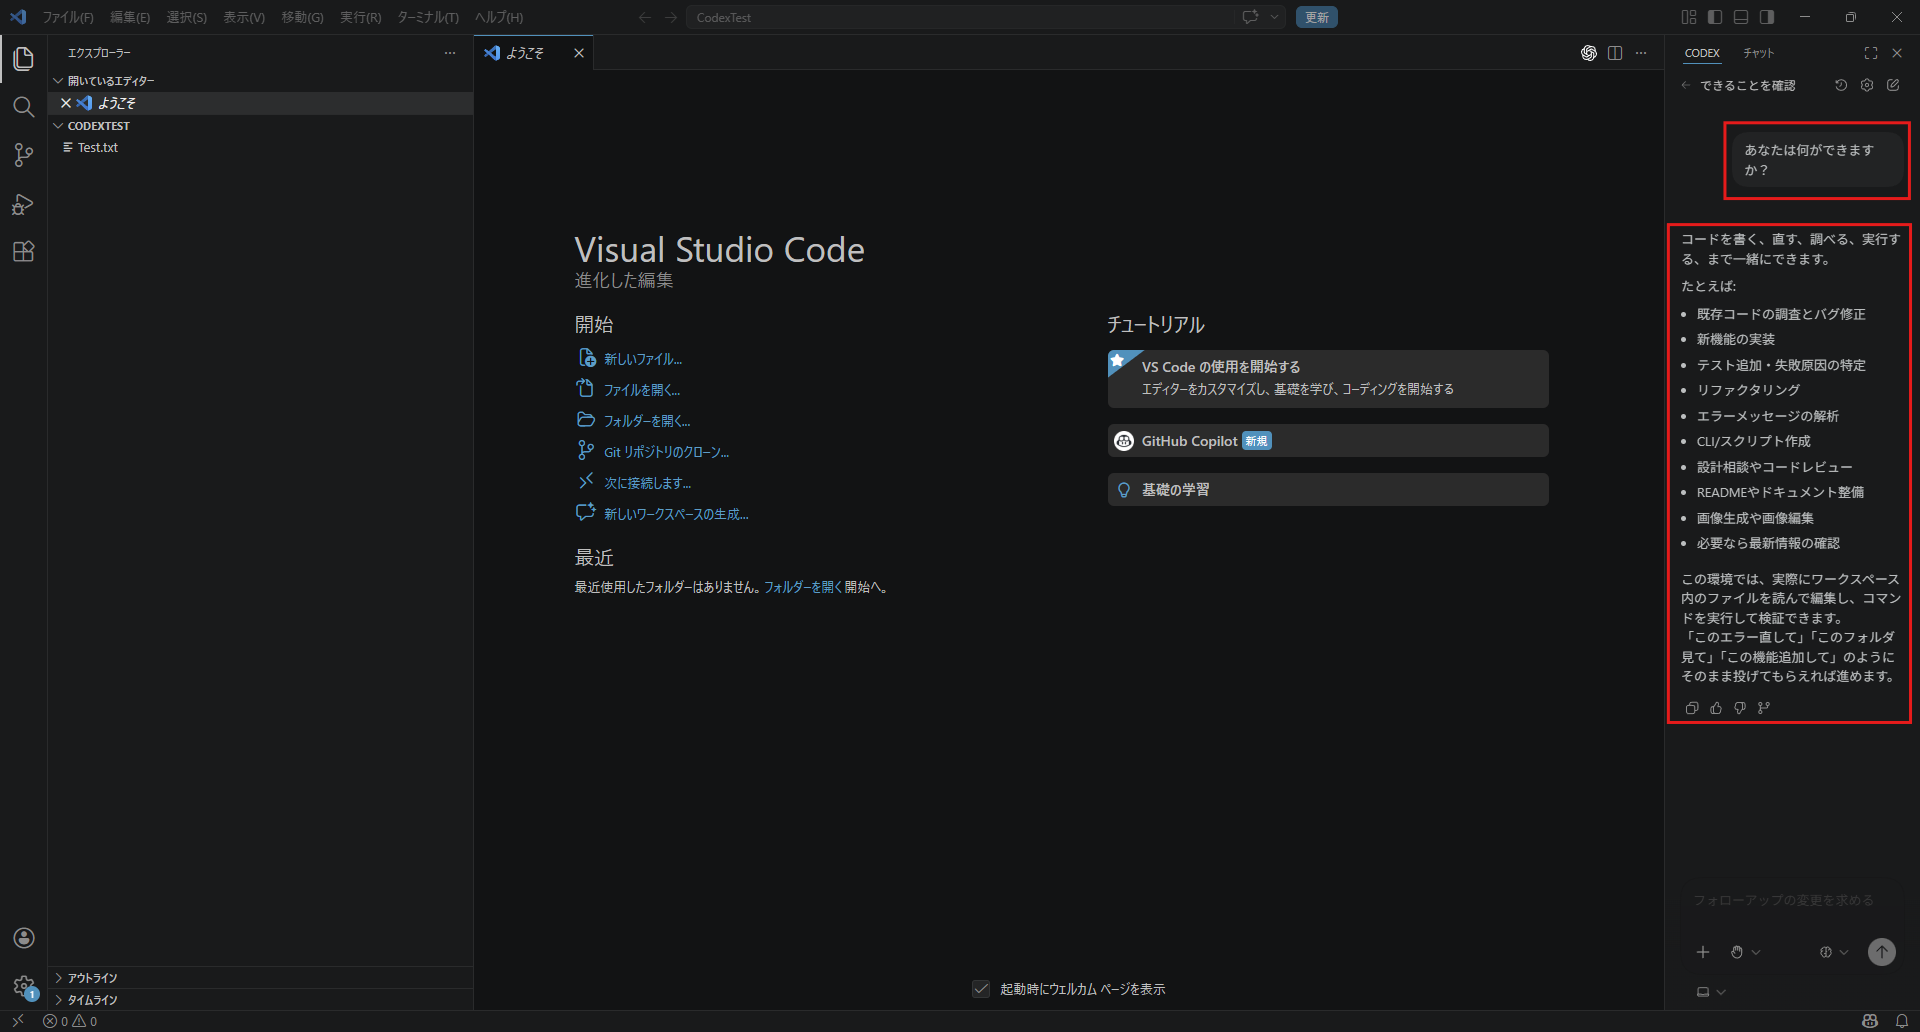
Task: Open the Source Control view in activity bar
Action: [x=23, y=155]
